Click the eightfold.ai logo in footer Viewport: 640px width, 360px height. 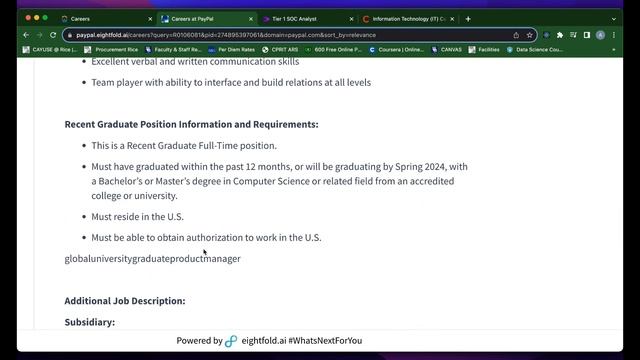tap(231, 341)
